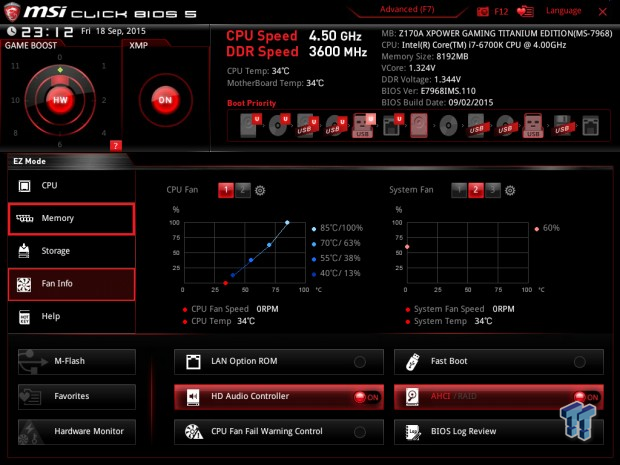Click the Storage drive icon in sidebar
This screenshot has height=465, width=620.
[24, 251]
